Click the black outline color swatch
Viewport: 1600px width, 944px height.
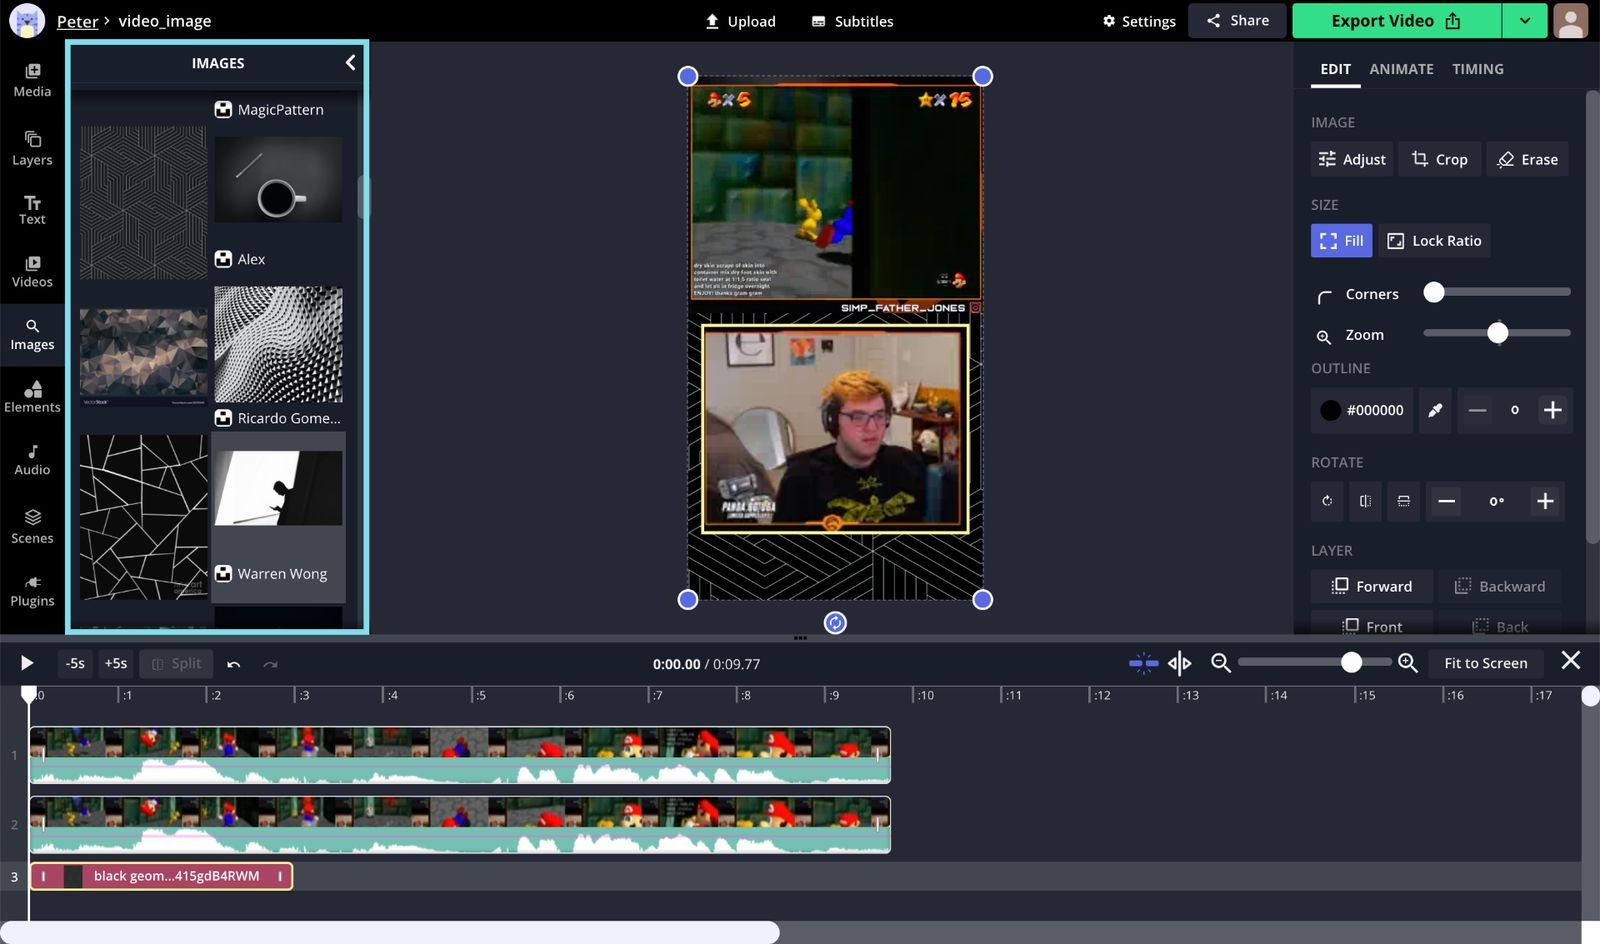(1330, 410)
